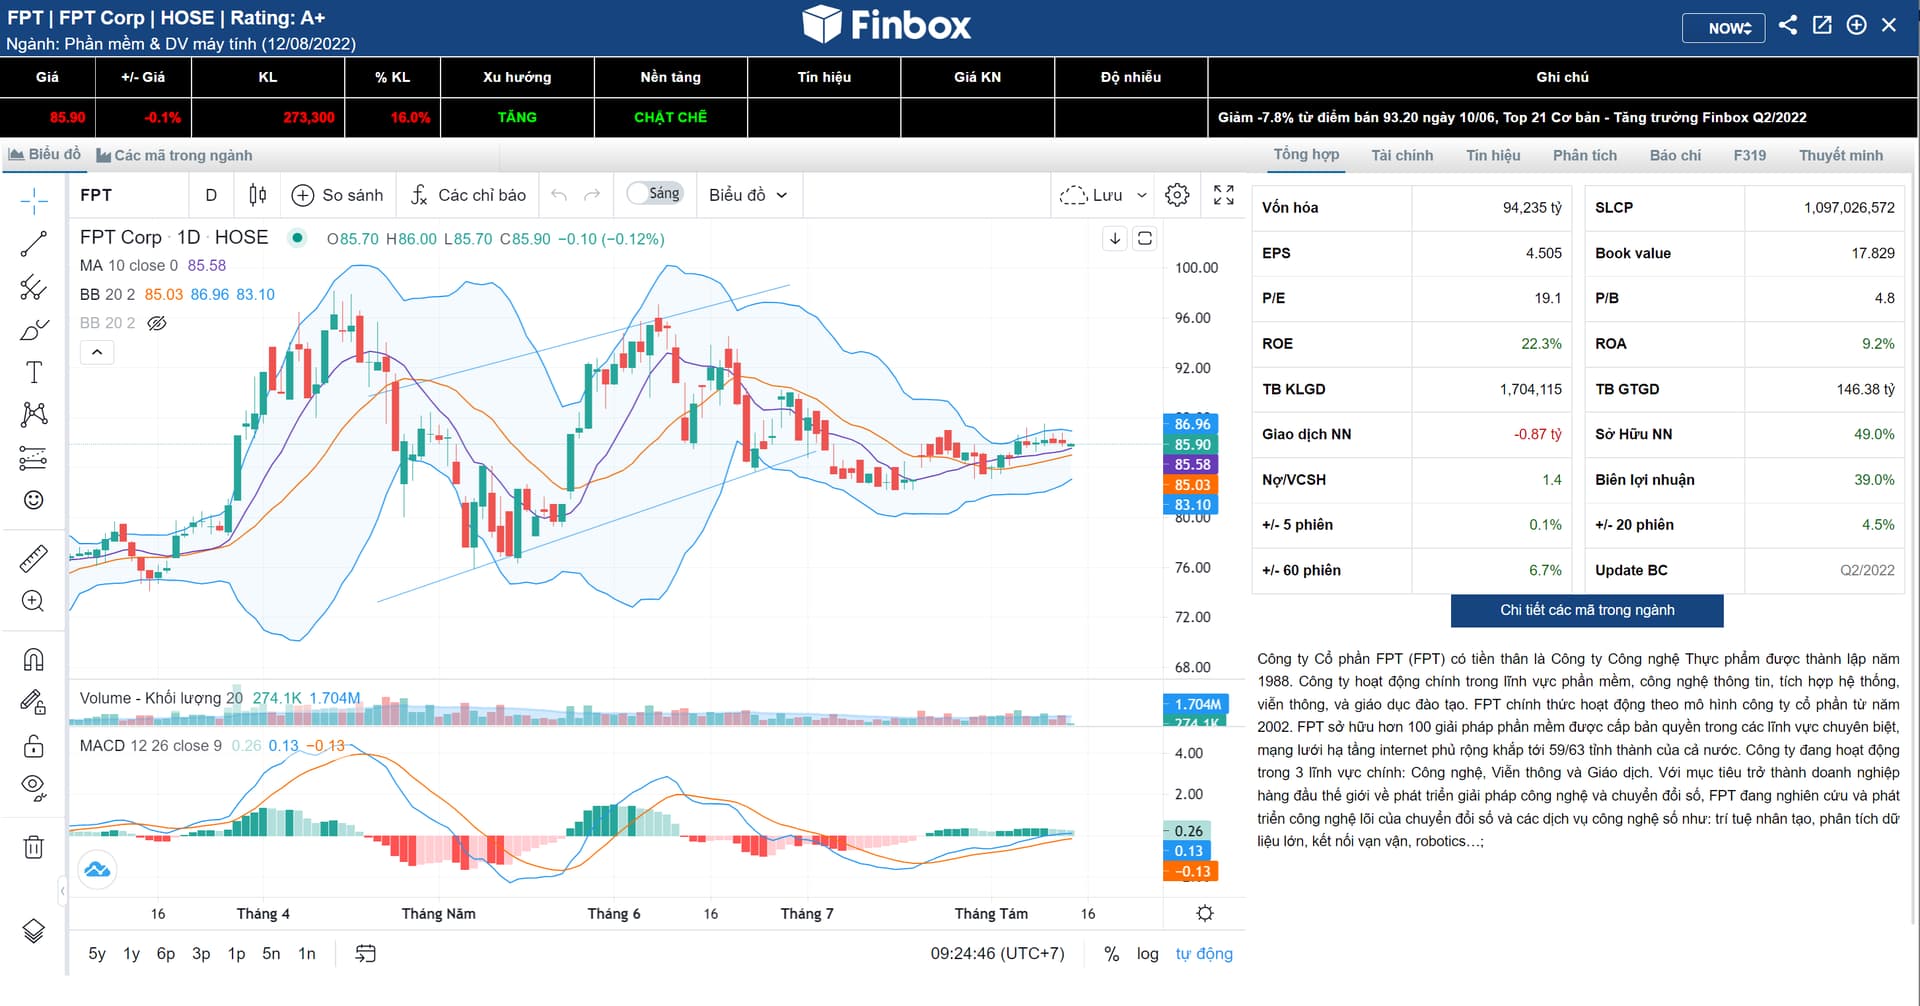
Task: Click the circled plus icon in header
Action: (1856, 25)
